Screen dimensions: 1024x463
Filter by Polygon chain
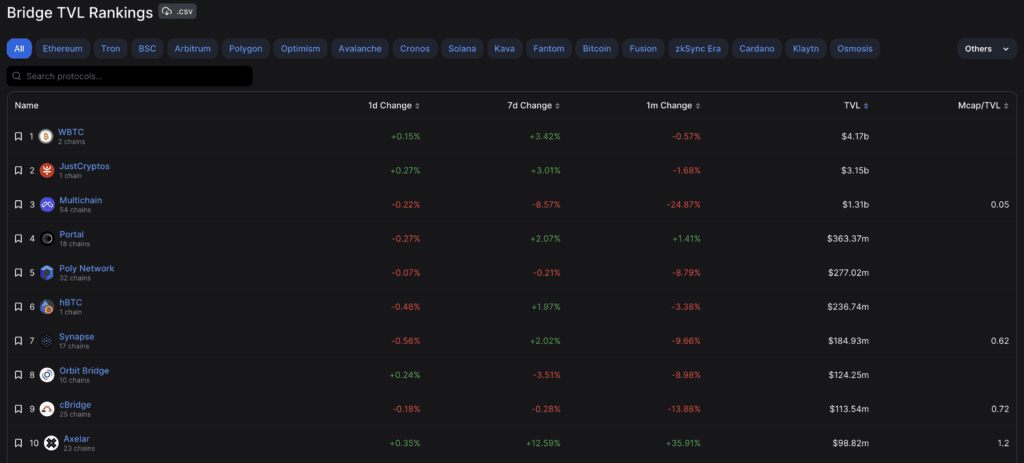point(246,49)
